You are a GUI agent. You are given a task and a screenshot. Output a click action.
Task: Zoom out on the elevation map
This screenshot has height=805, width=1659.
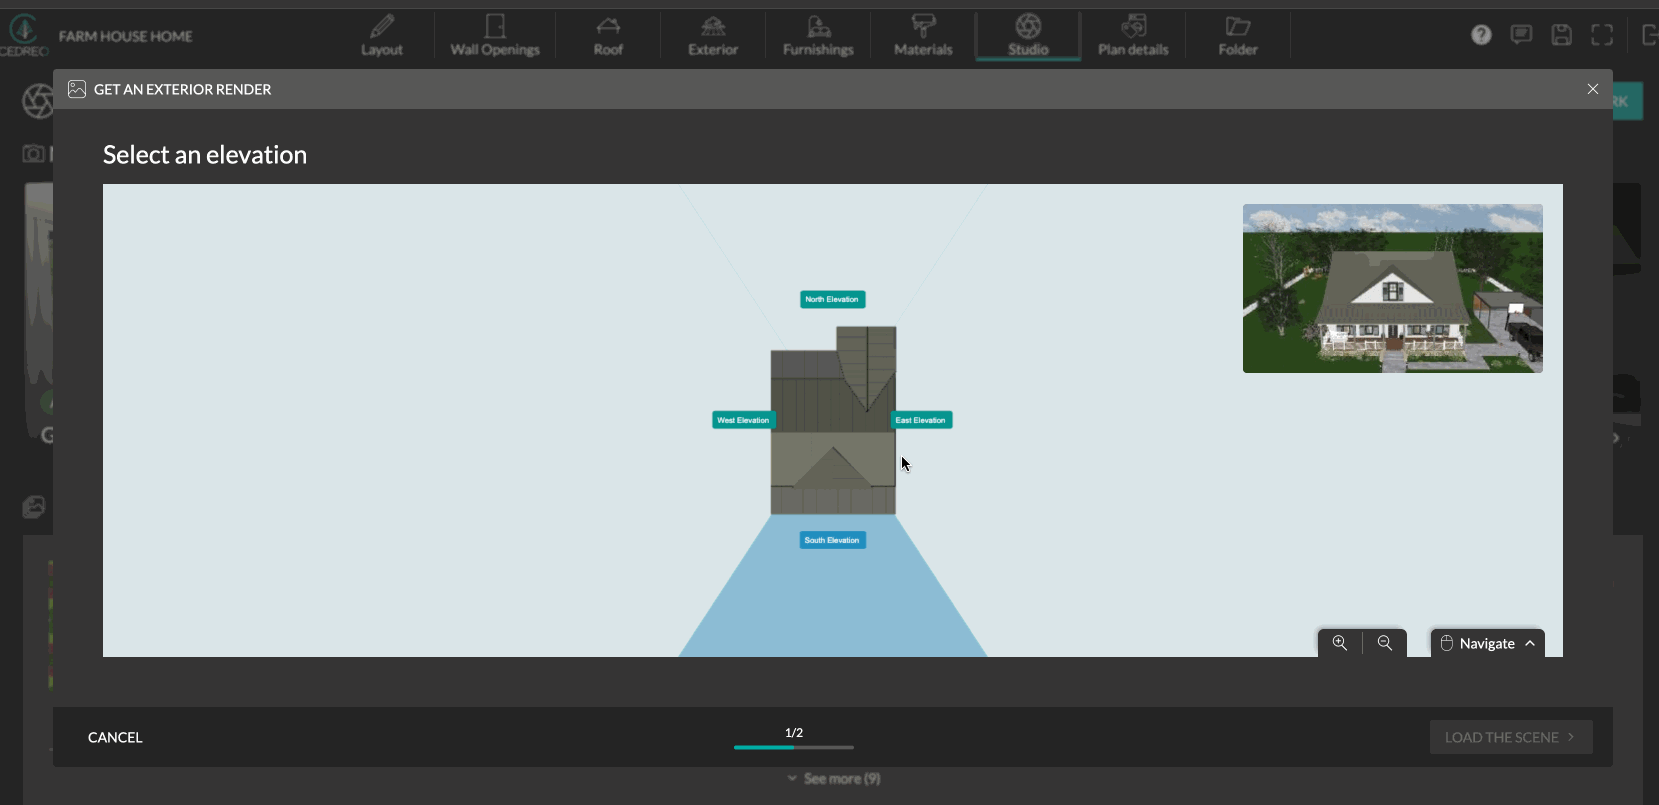point(1385,643)
